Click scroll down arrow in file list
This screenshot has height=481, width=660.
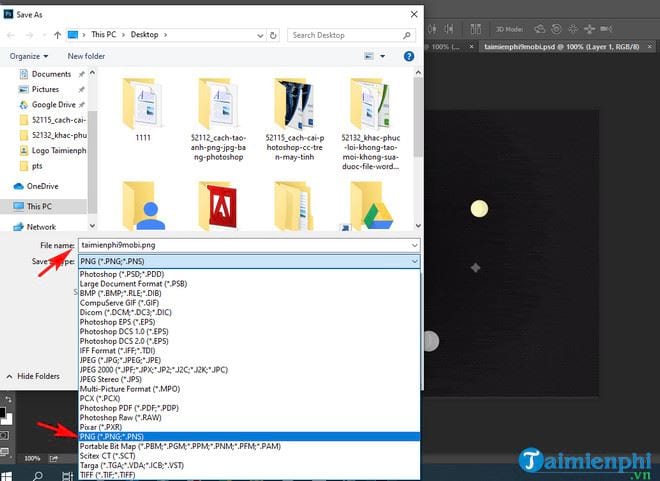coord(418,226)
